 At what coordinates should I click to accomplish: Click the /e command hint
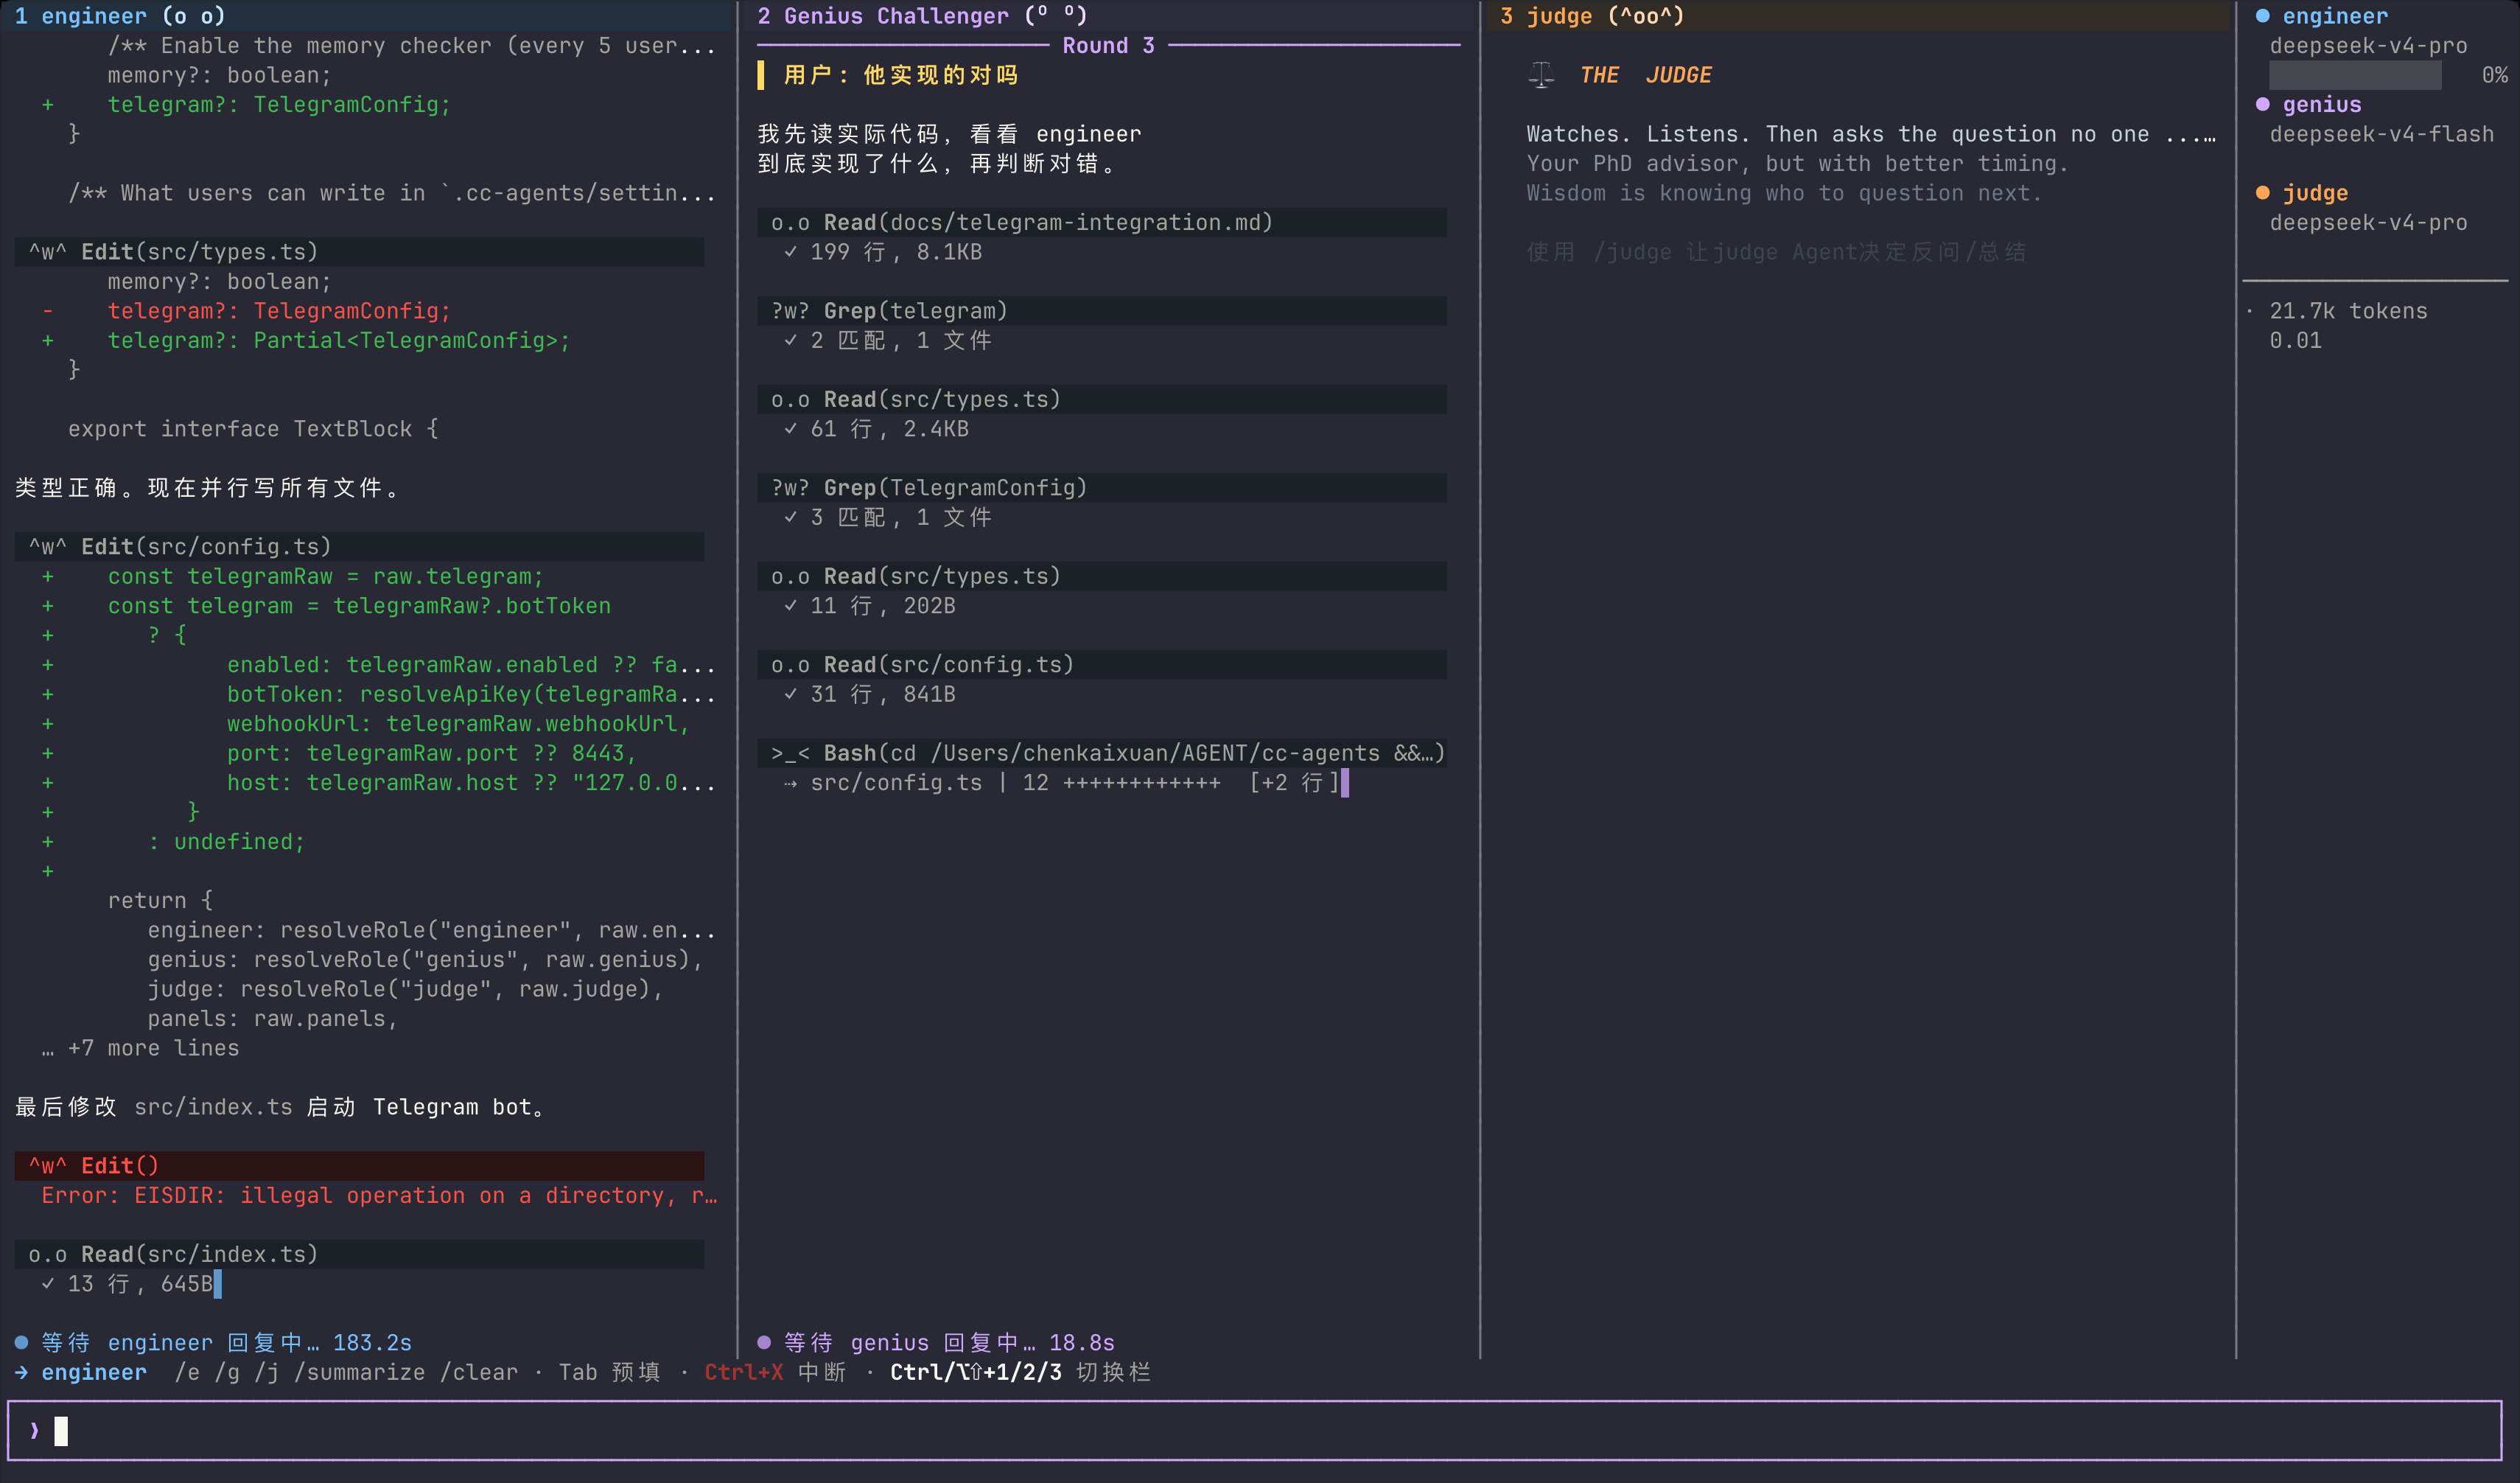187,1372
